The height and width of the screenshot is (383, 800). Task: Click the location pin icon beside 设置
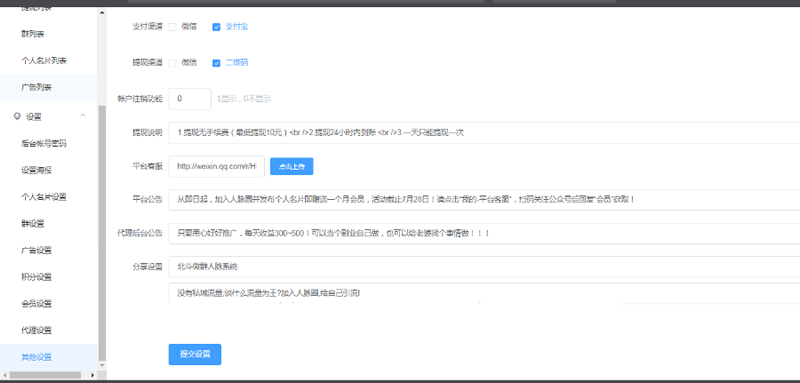pos(16,117)
